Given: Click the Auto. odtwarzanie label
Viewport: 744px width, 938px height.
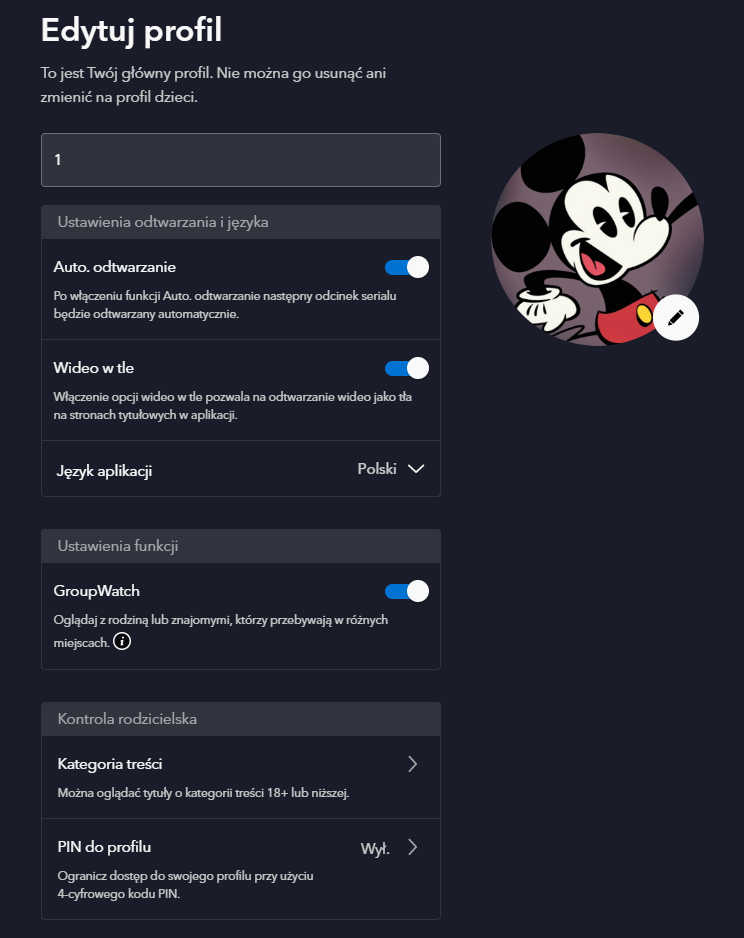Looking at the screenshot, I should pos(115,267).
